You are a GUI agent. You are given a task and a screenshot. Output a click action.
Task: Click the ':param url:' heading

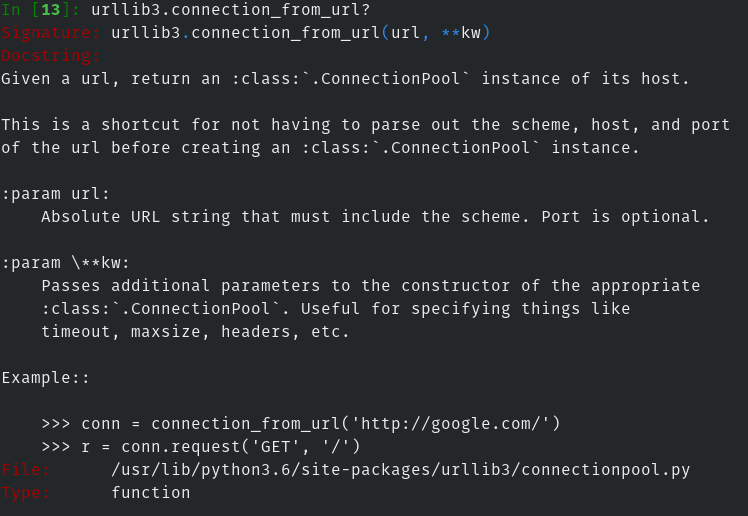56,194
